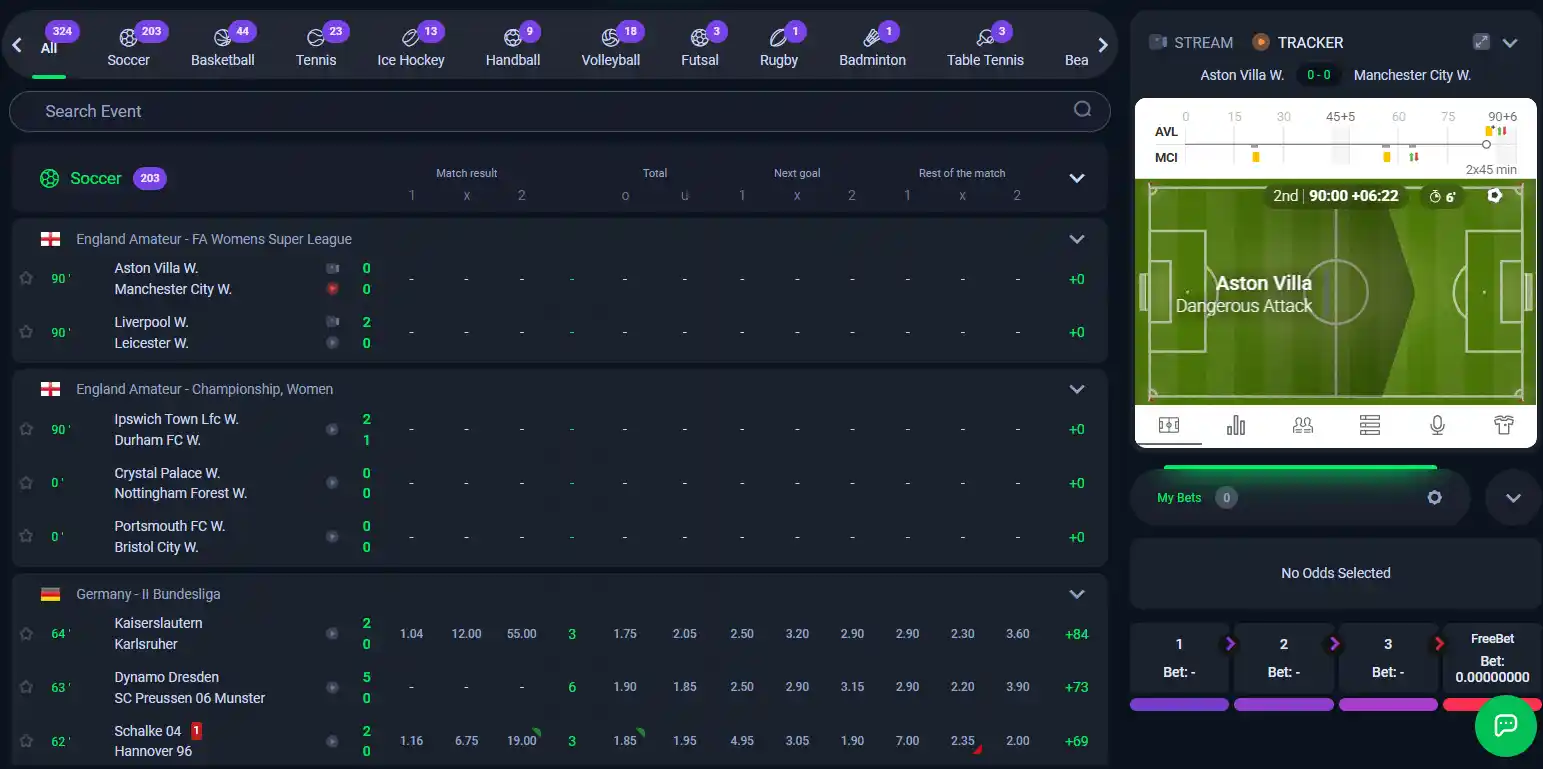This screenshot has height=769, width=1543.
Task: Click Germany flag of II Bundesliga
Action: pos(50,594)
